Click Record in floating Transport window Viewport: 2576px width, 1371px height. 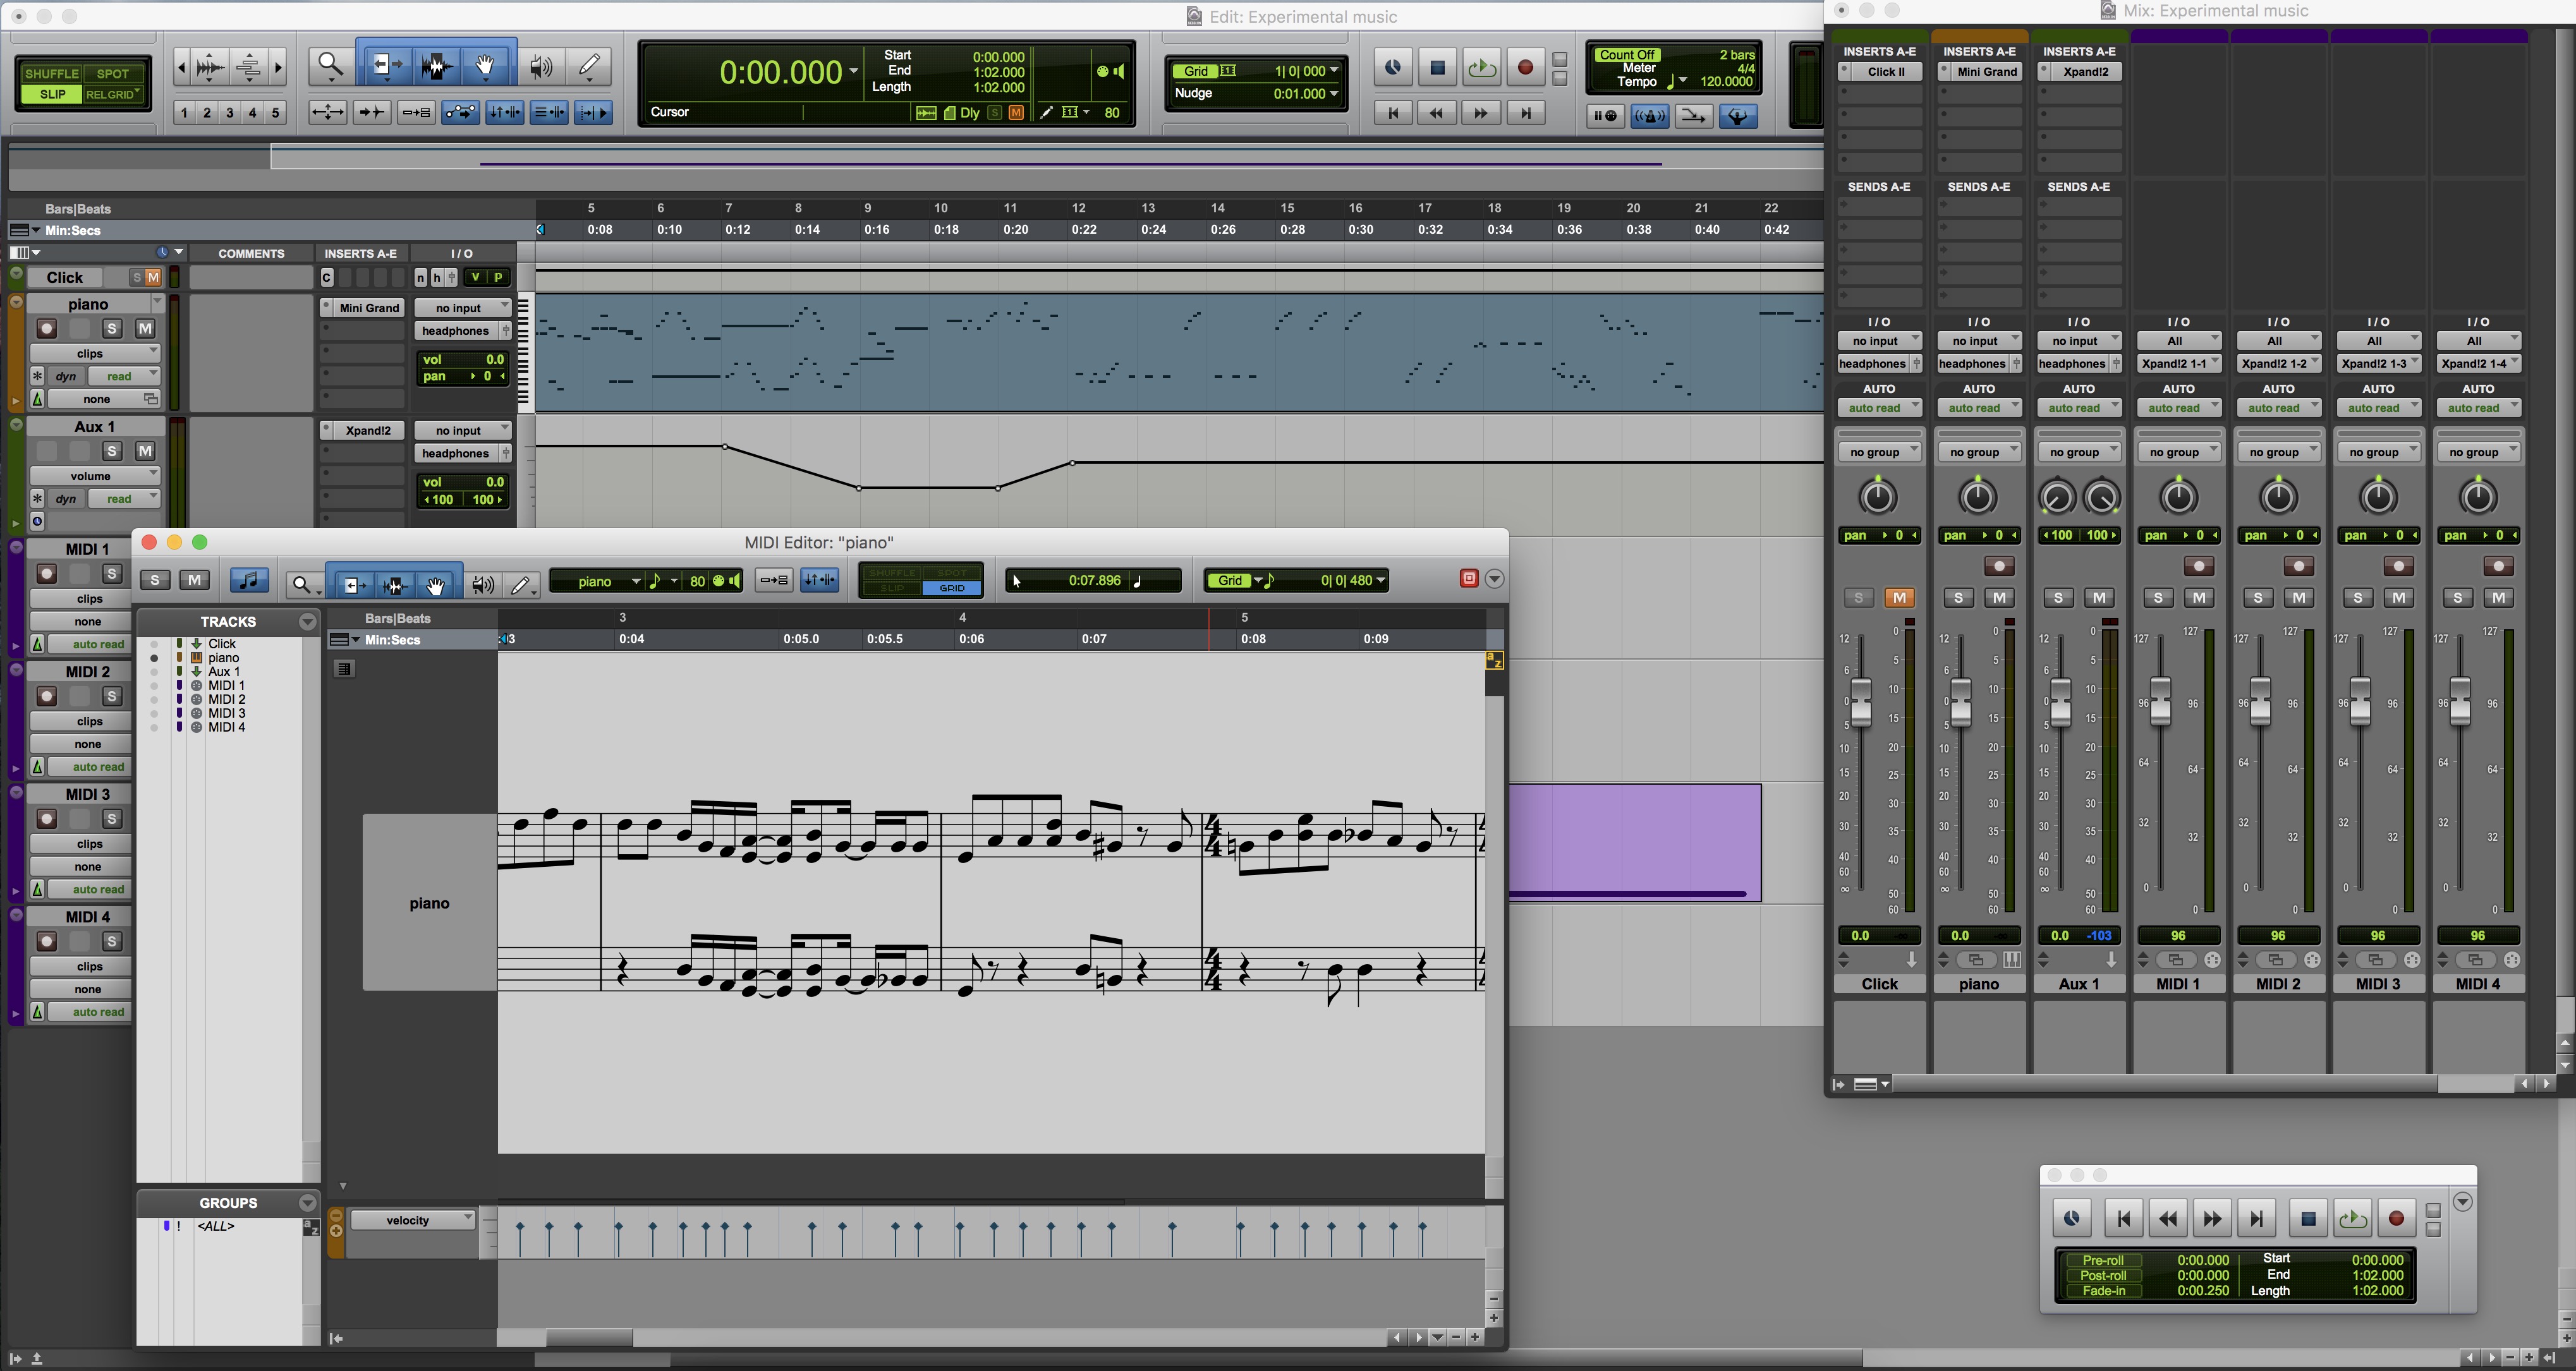2396,1218
